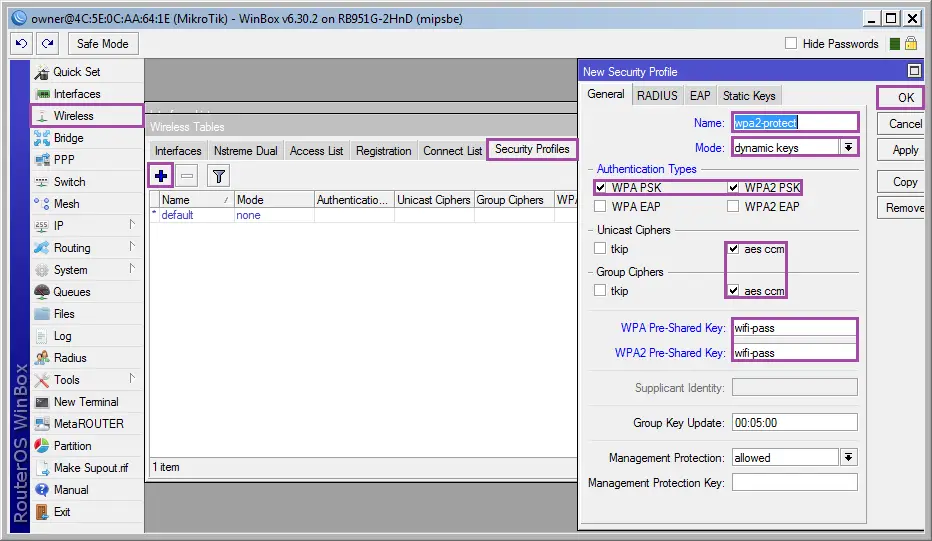Switch to Security Profiles tab
The width and height of the screenshot is (932, 541).
(x=532, y=149)
